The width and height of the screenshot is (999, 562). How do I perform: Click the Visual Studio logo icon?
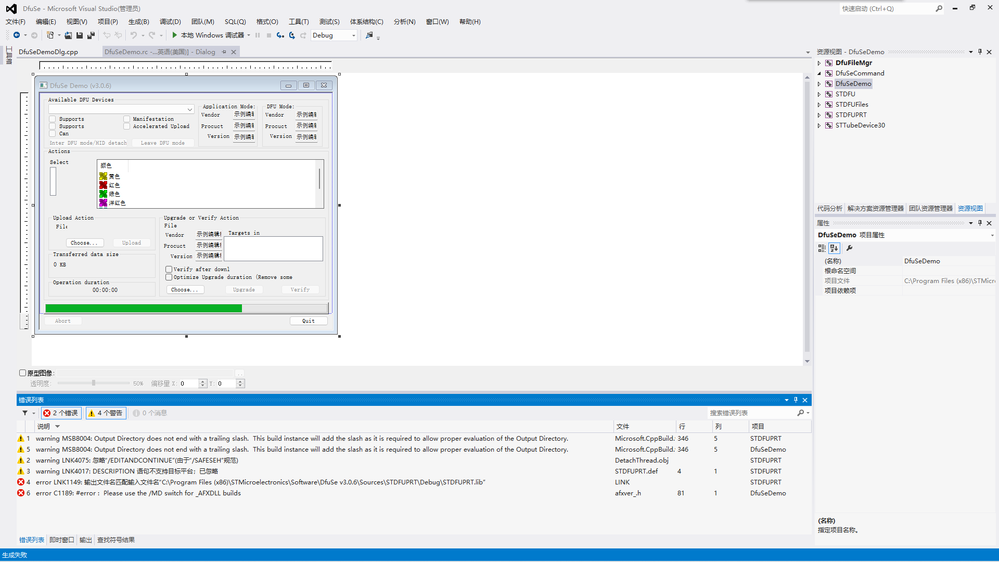(x=11, y=8)
